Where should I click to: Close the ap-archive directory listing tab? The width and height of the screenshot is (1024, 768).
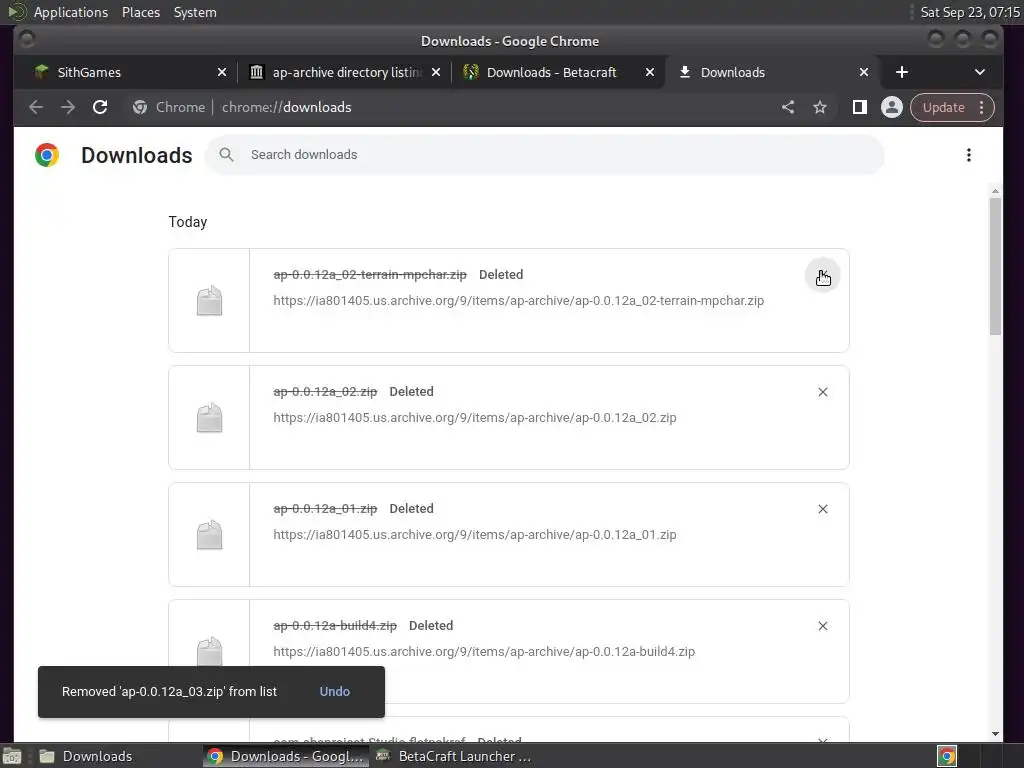pos(436,72)
